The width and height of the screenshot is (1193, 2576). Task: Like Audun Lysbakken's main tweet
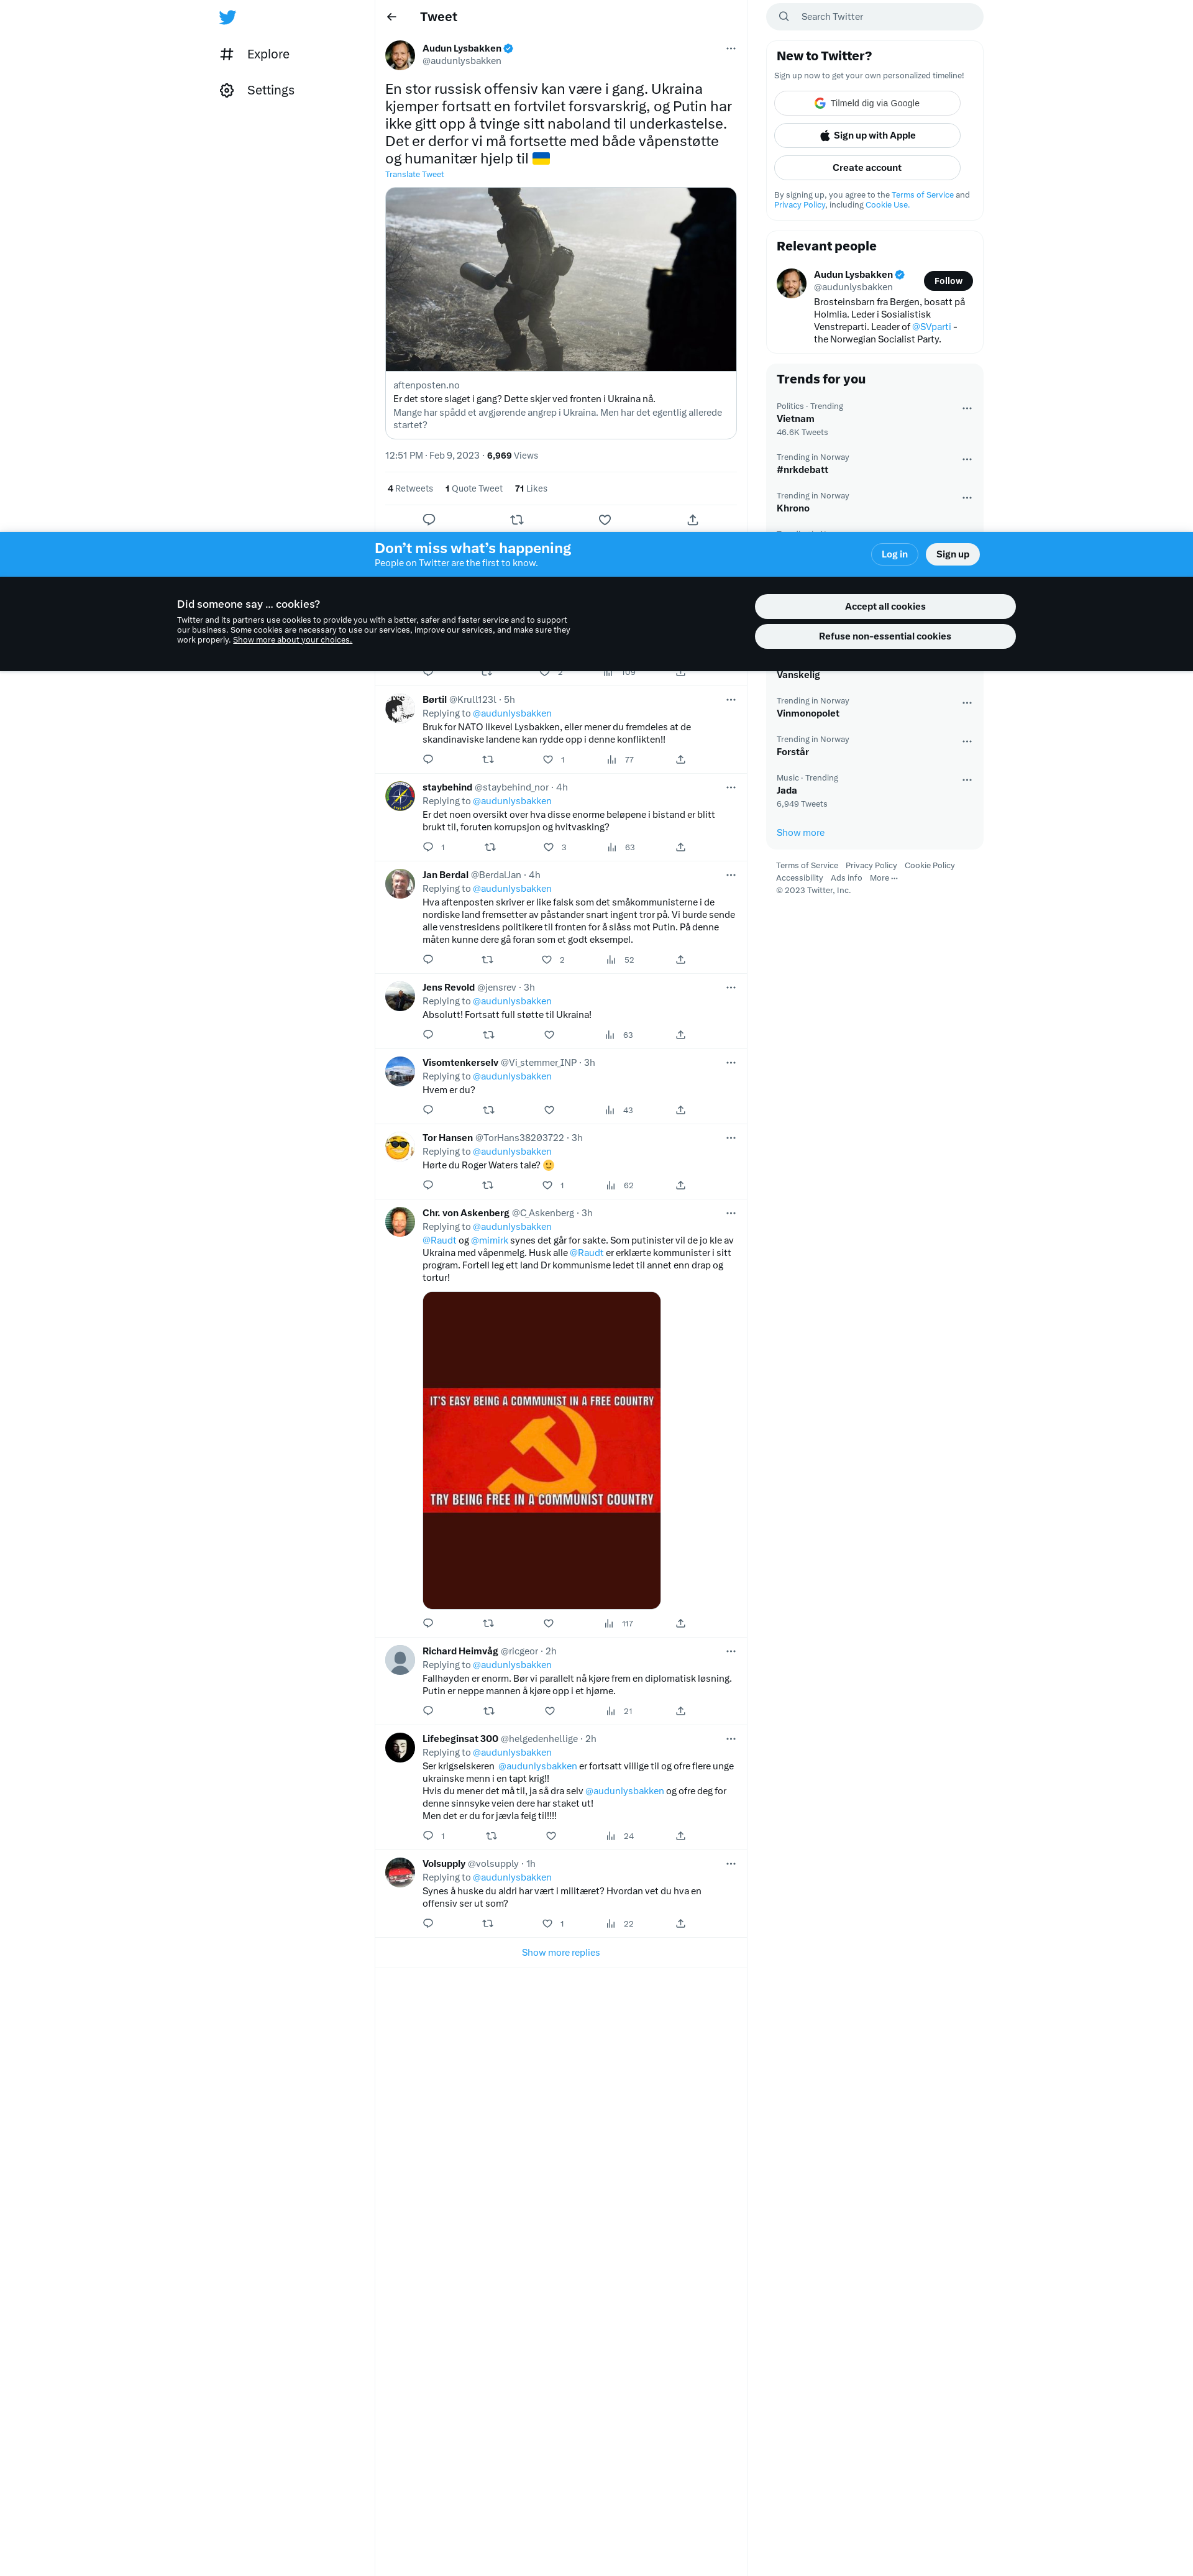tap(605, 520)
